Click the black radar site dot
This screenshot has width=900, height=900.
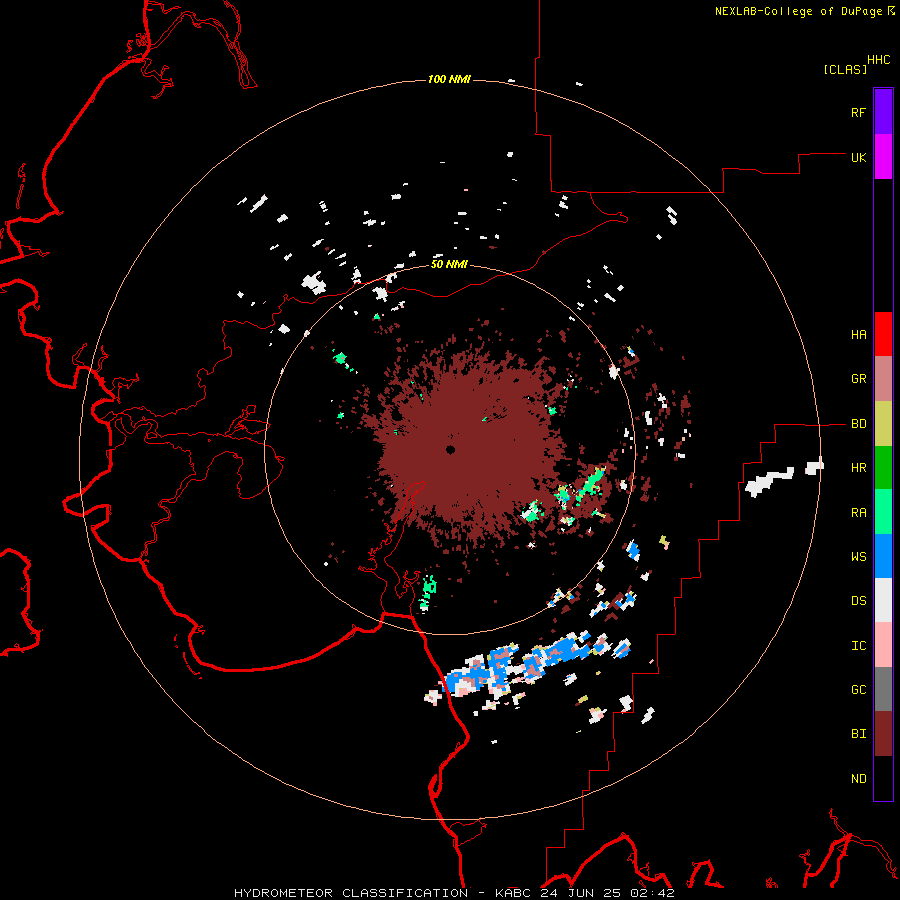coord(451,449)
